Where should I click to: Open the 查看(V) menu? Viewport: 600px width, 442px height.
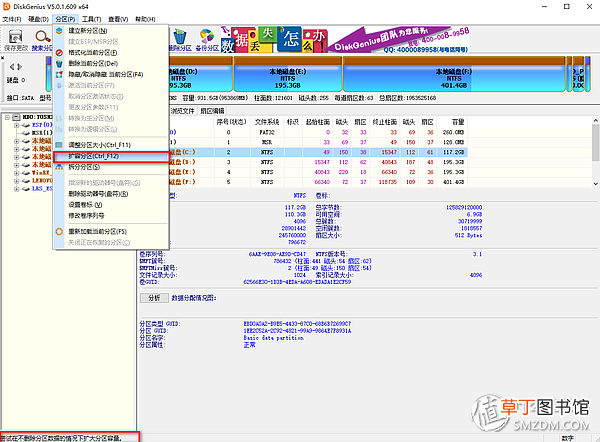[x=118, y=19]
